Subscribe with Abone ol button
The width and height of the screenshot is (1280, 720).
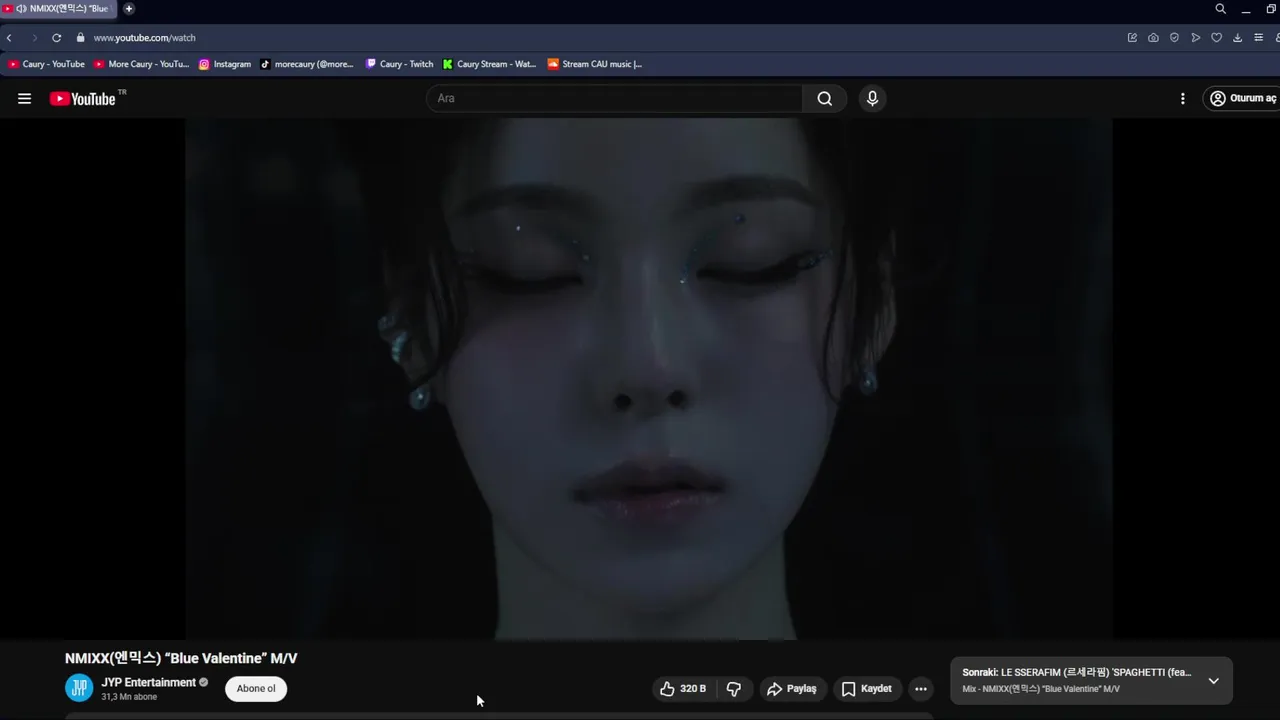pos(256,688)
